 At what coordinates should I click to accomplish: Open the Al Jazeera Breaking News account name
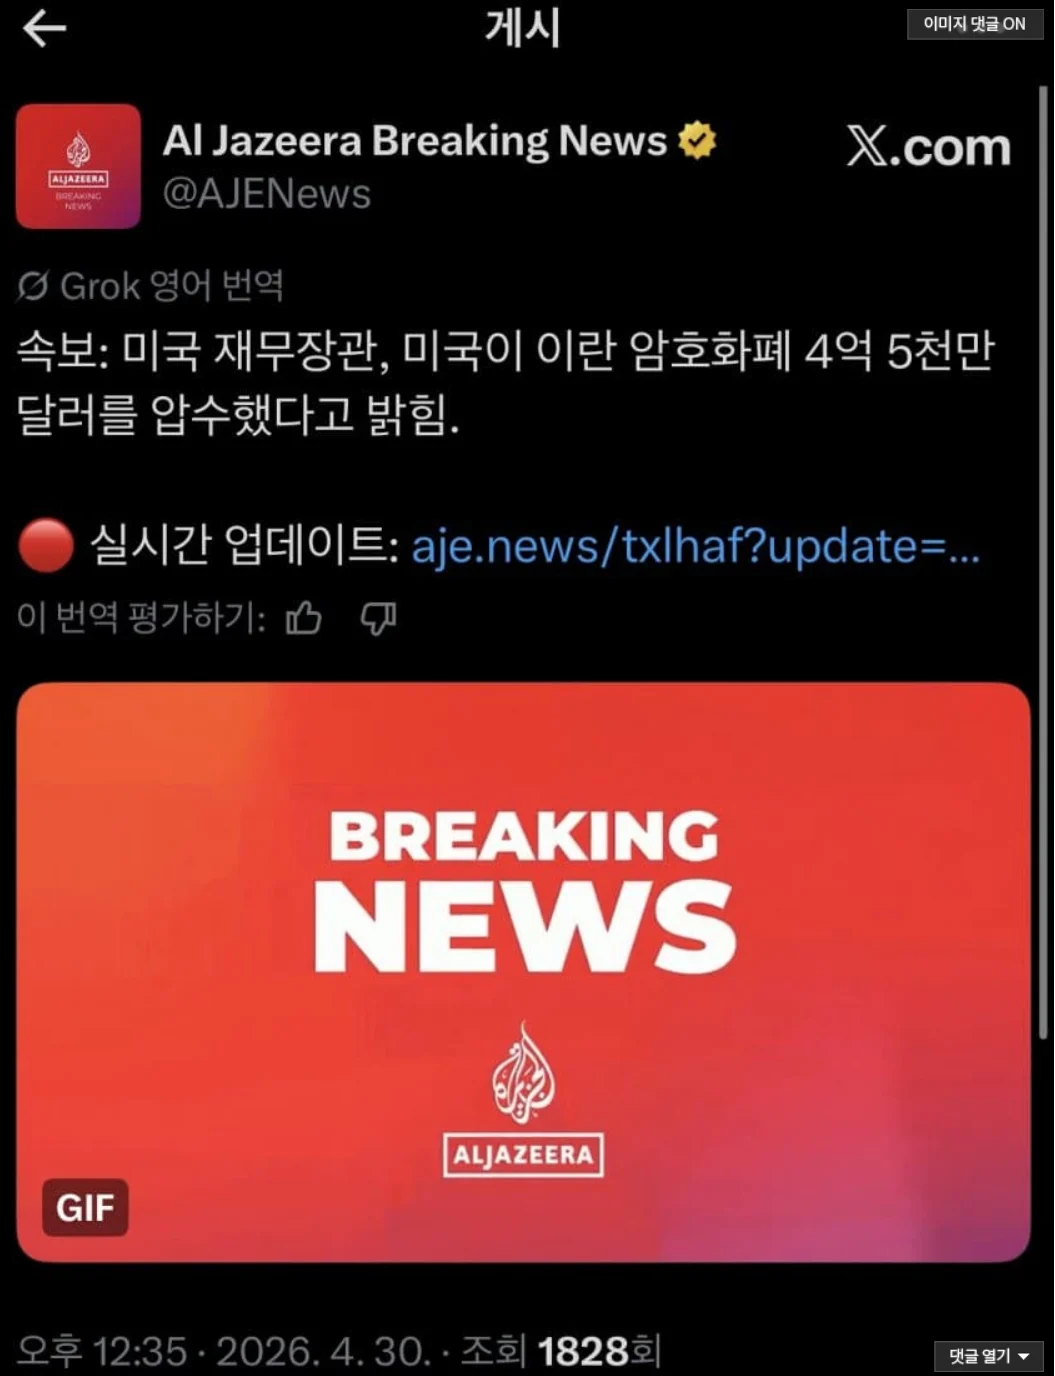pyautogui.click(x=415, y=140)
